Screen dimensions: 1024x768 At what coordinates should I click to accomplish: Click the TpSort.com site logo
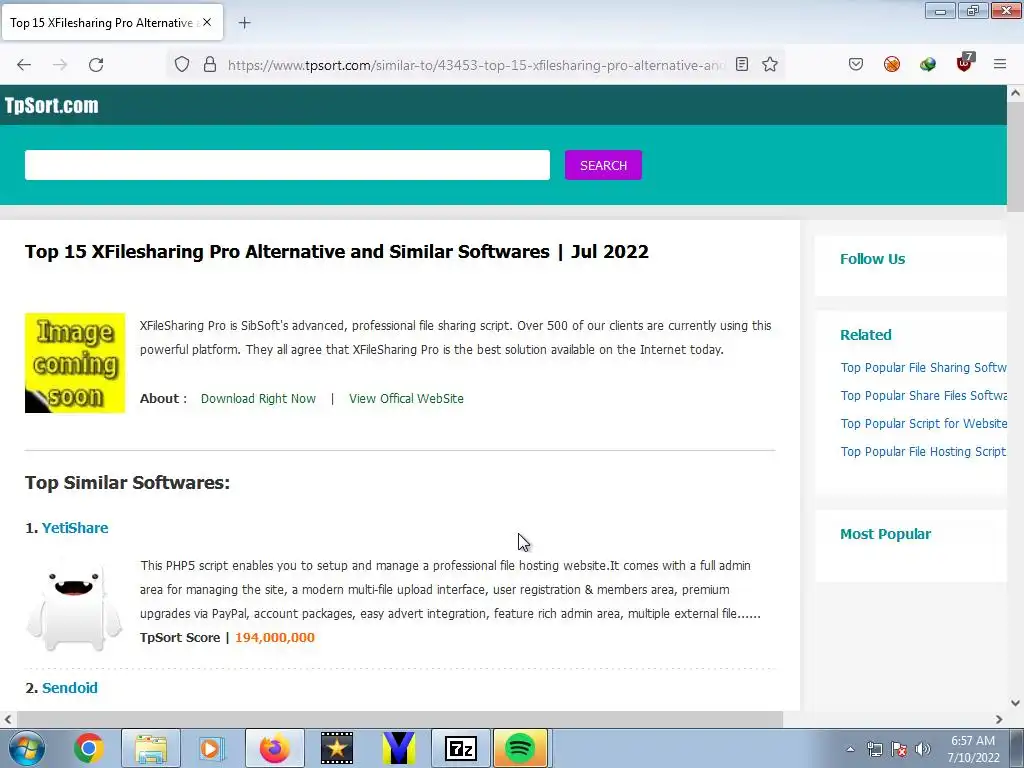coord(52,105)
